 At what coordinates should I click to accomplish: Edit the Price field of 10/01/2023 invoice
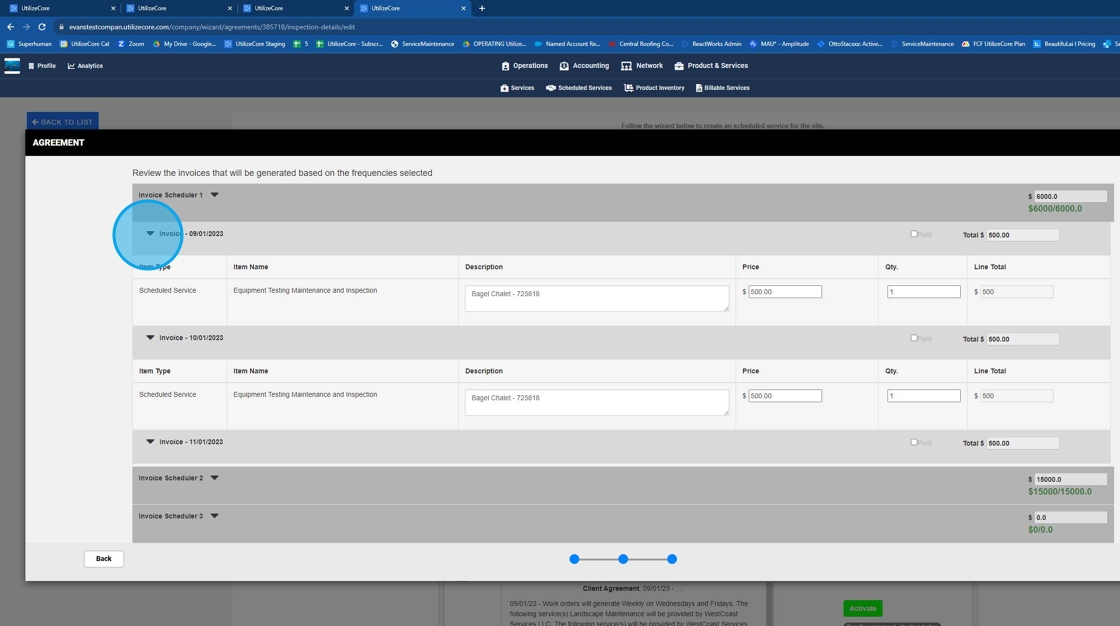(785, 396)
